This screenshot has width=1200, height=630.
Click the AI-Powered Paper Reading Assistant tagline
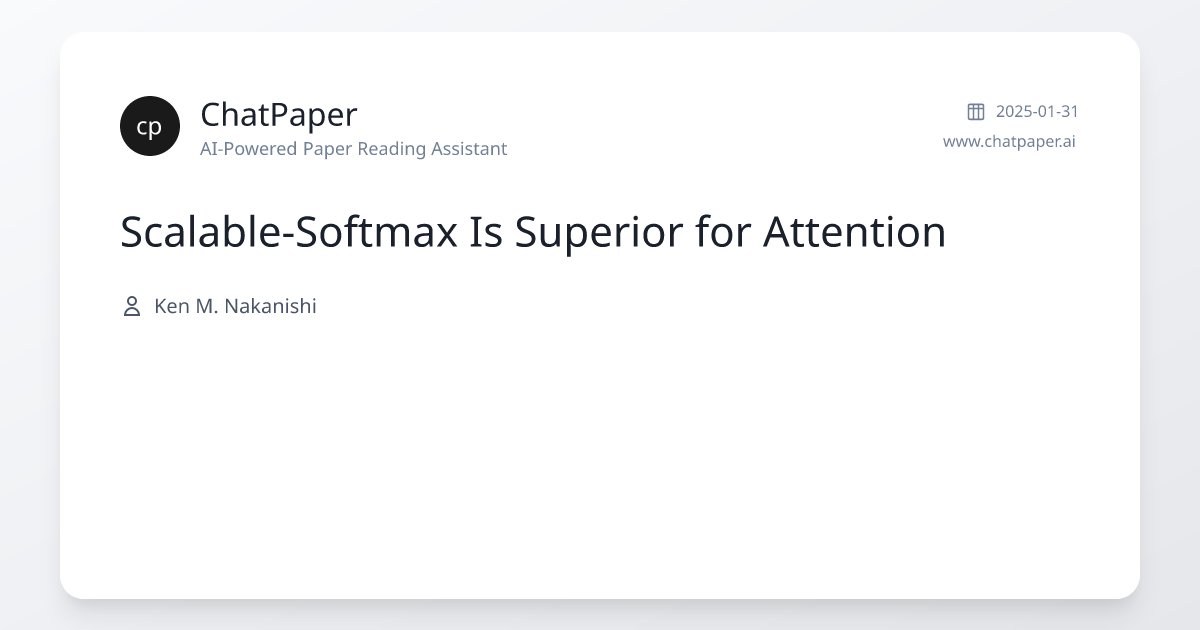click(x=353, y=149)
